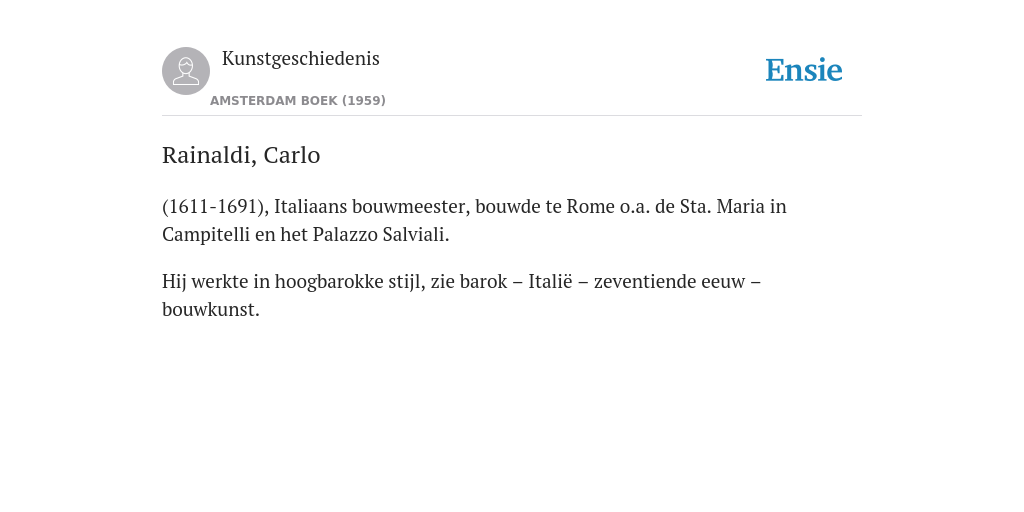Image resolution: width=1024 pixels, height=512 pixels.
Task: Click the horizontal divider under the header
Action: click(512, 116)
